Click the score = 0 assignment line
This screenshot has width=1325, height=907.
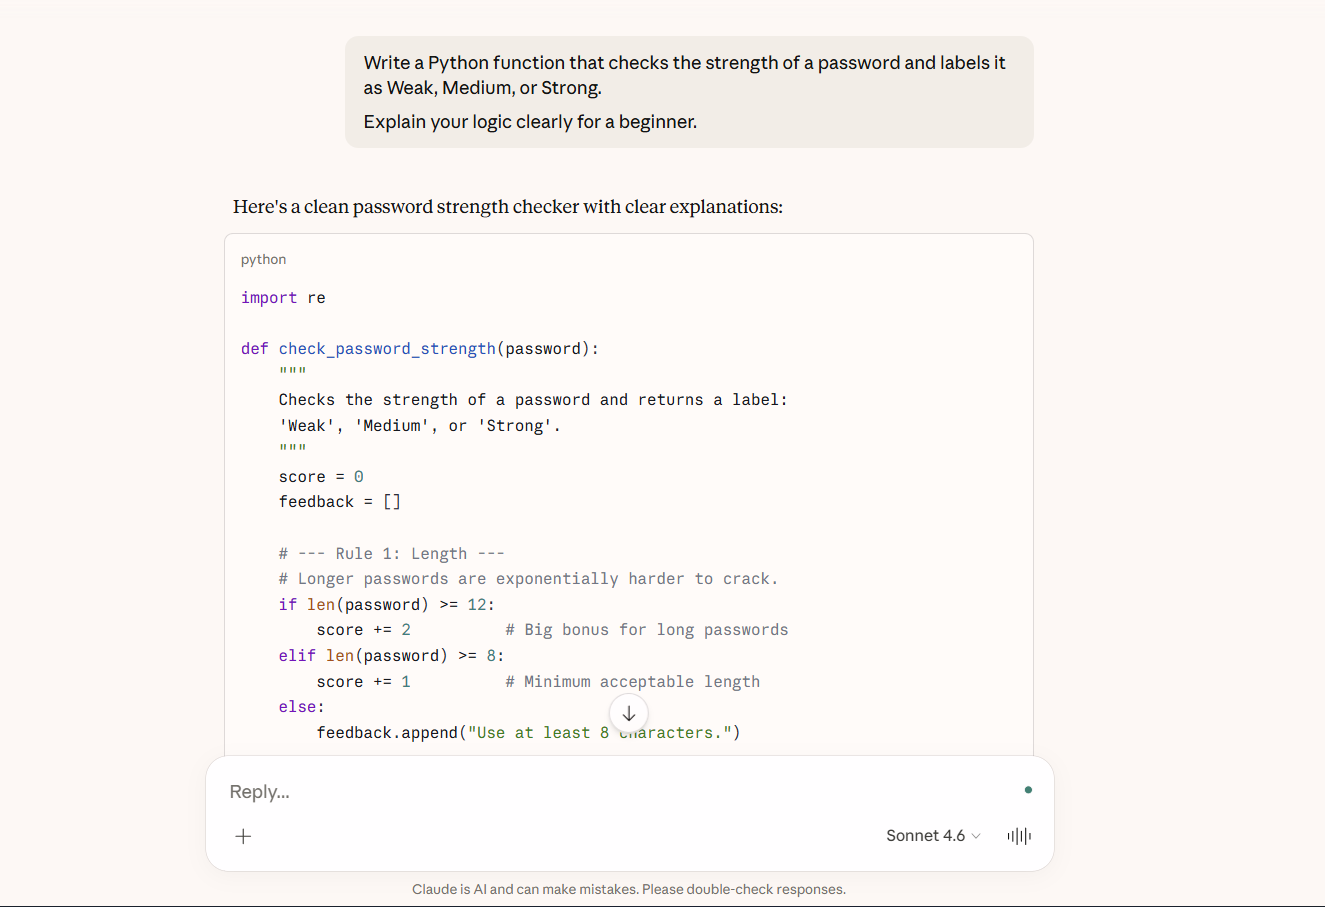319,476
